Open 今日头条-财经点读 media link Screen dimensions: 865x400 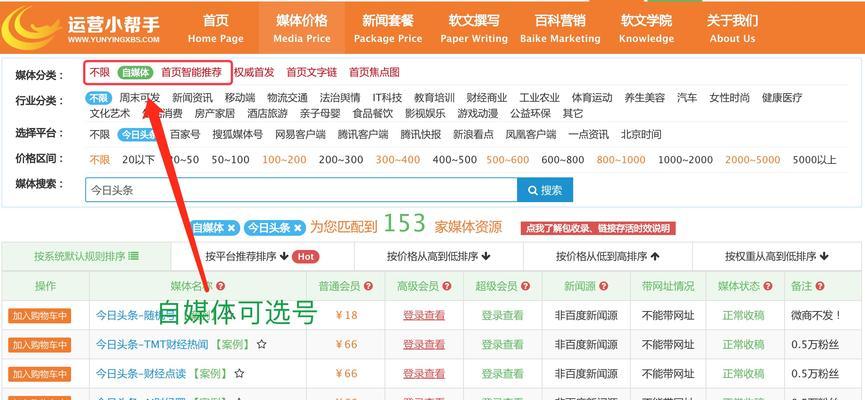pyautogui.click(x=141, y=374)
